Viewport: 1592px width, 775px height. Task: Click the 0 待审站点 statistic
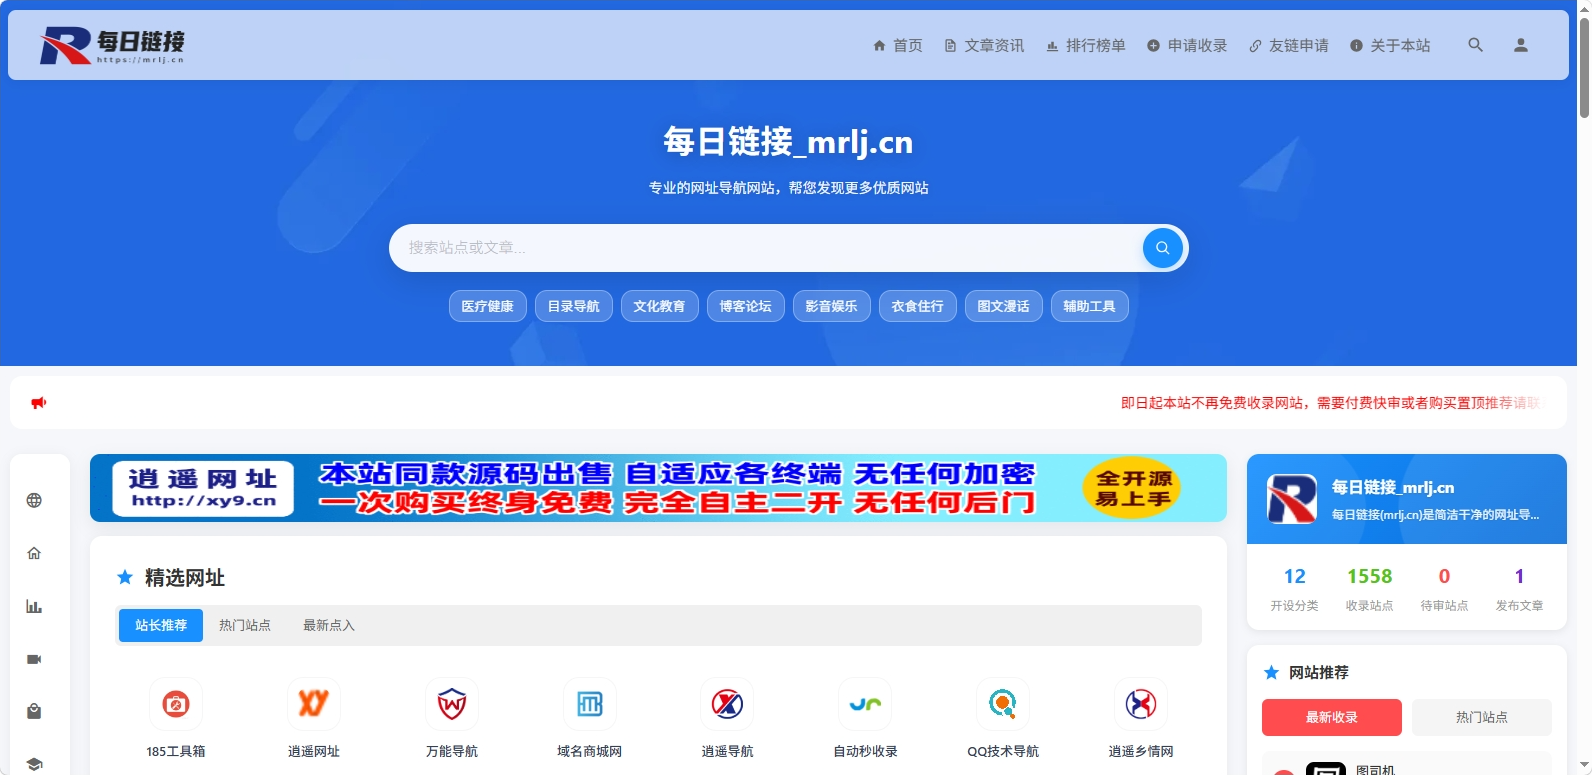(1445, 589)
